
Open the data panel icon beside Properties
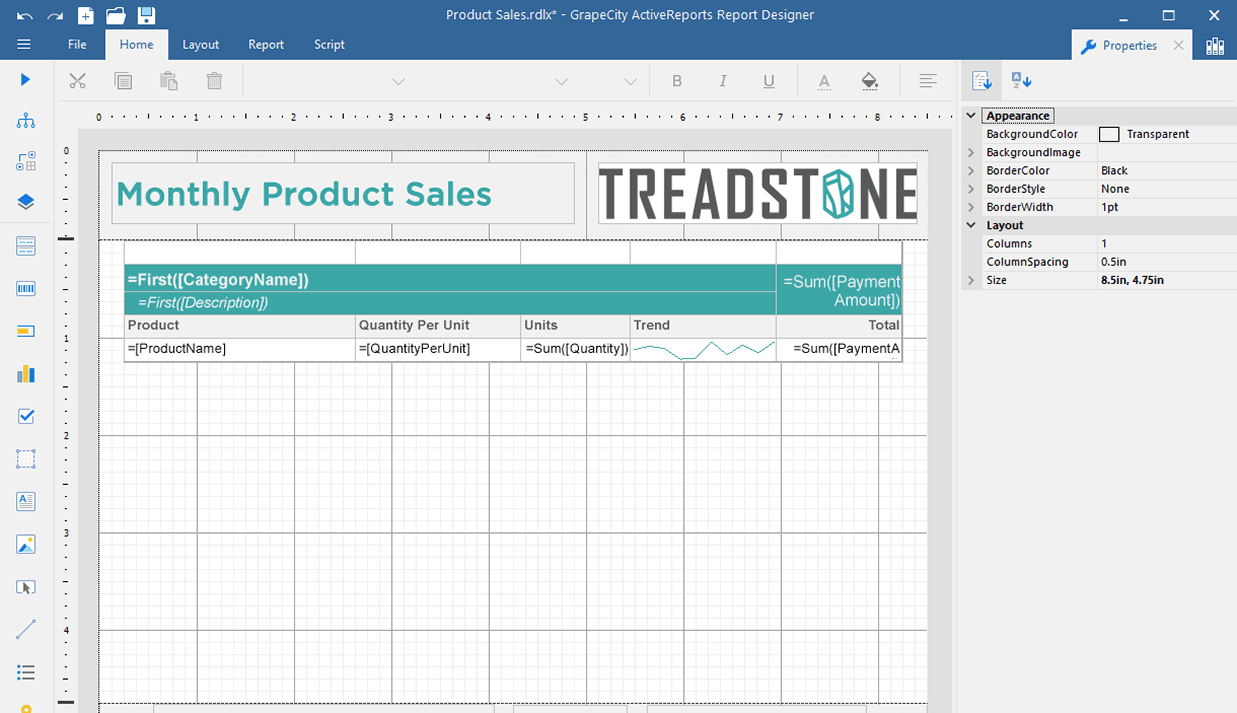click(1215, 45)
